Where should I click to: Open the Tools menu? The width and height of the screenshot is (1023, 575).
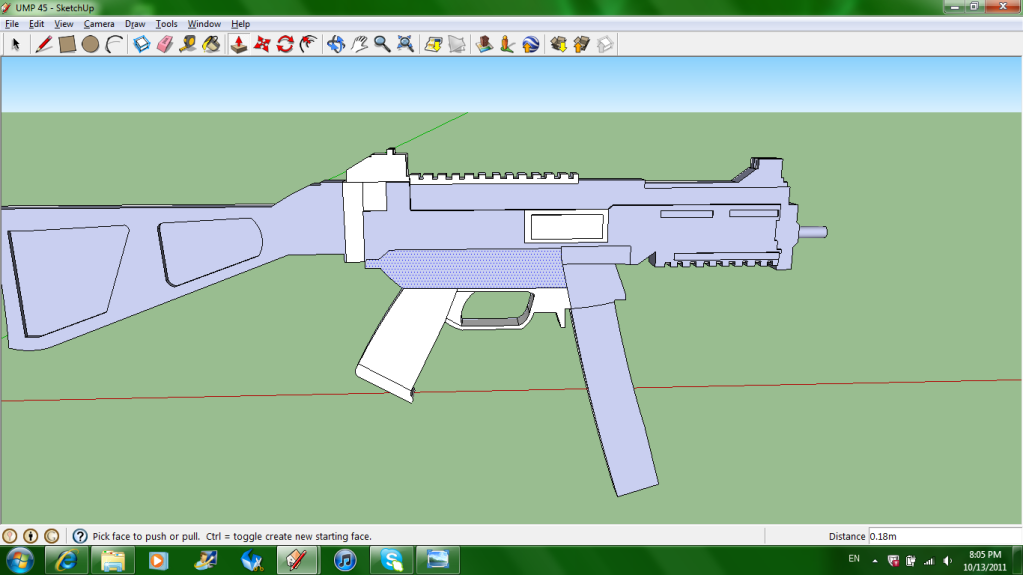166,23
